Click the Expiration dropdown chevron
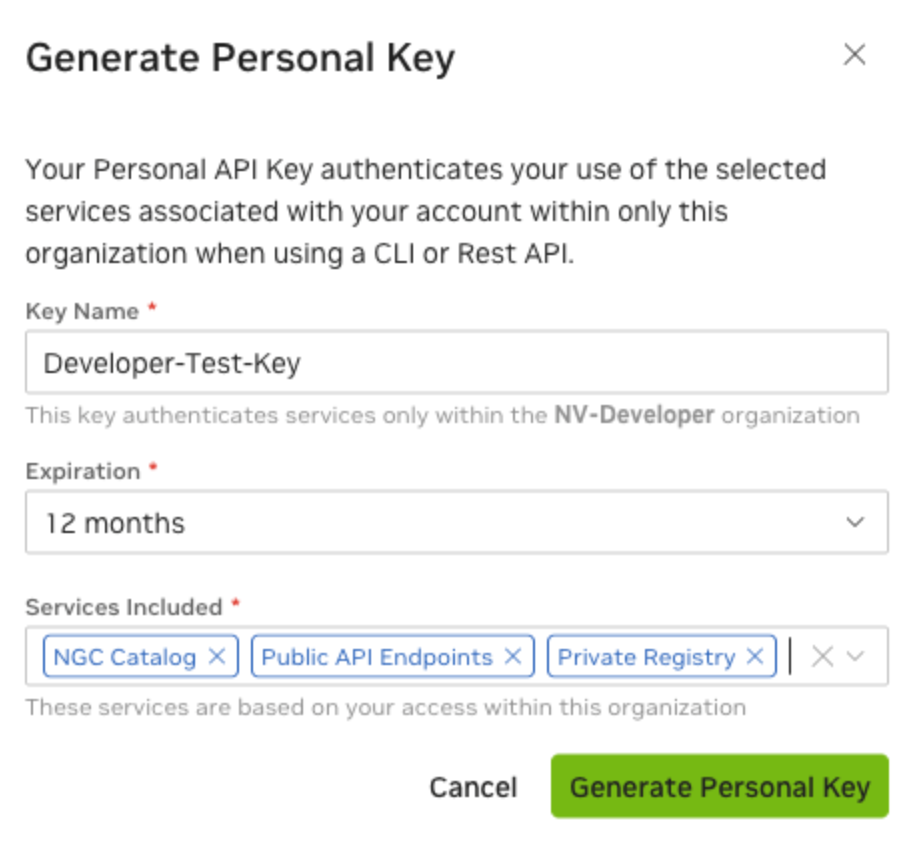921x851 pixels. point(854,522)
